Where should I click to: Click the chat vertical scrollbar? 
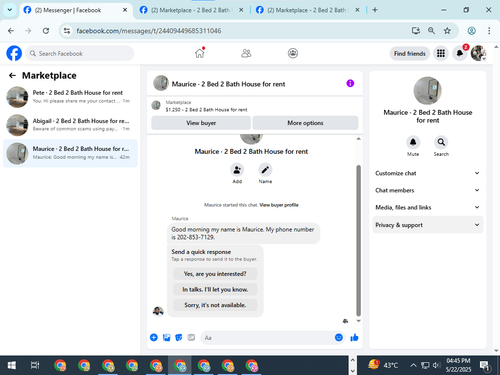(x=359, y=240)
